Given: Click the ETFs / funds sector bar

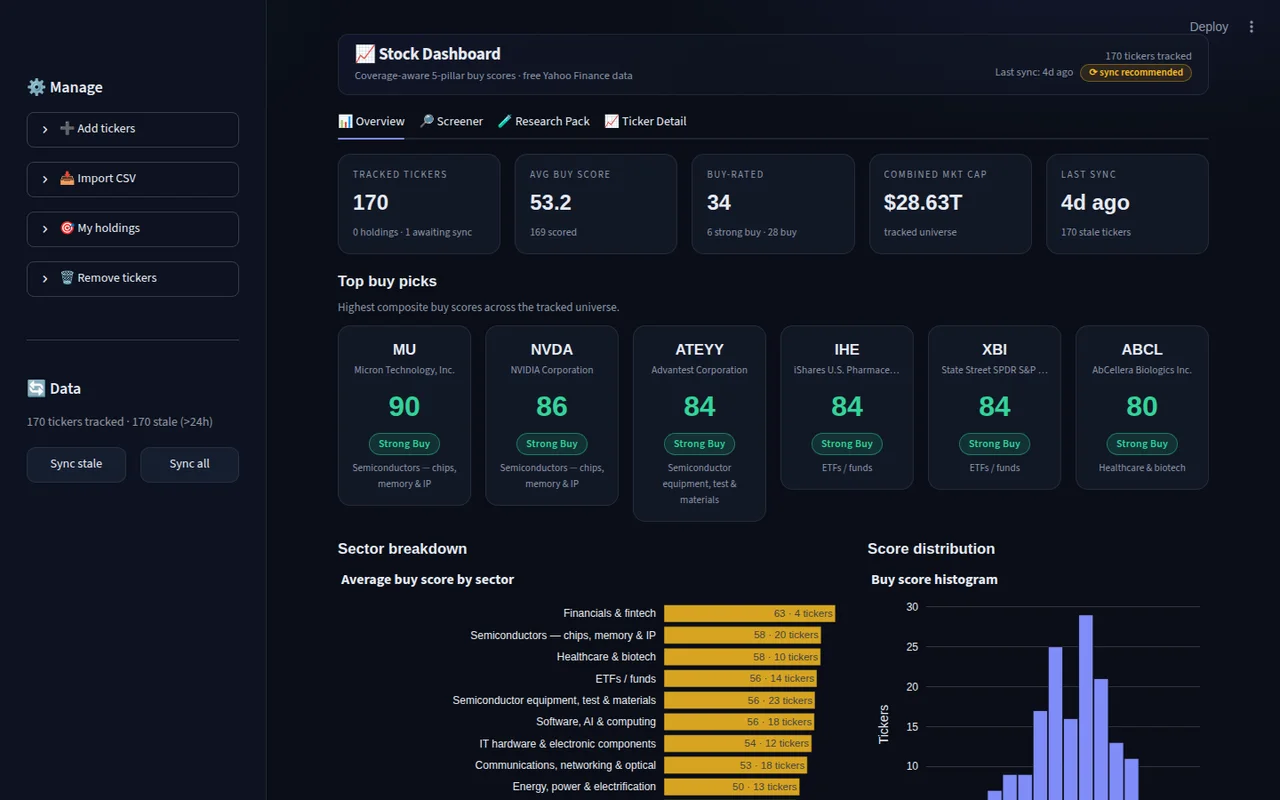Looking at the screenshot, I should pos(740,678).
